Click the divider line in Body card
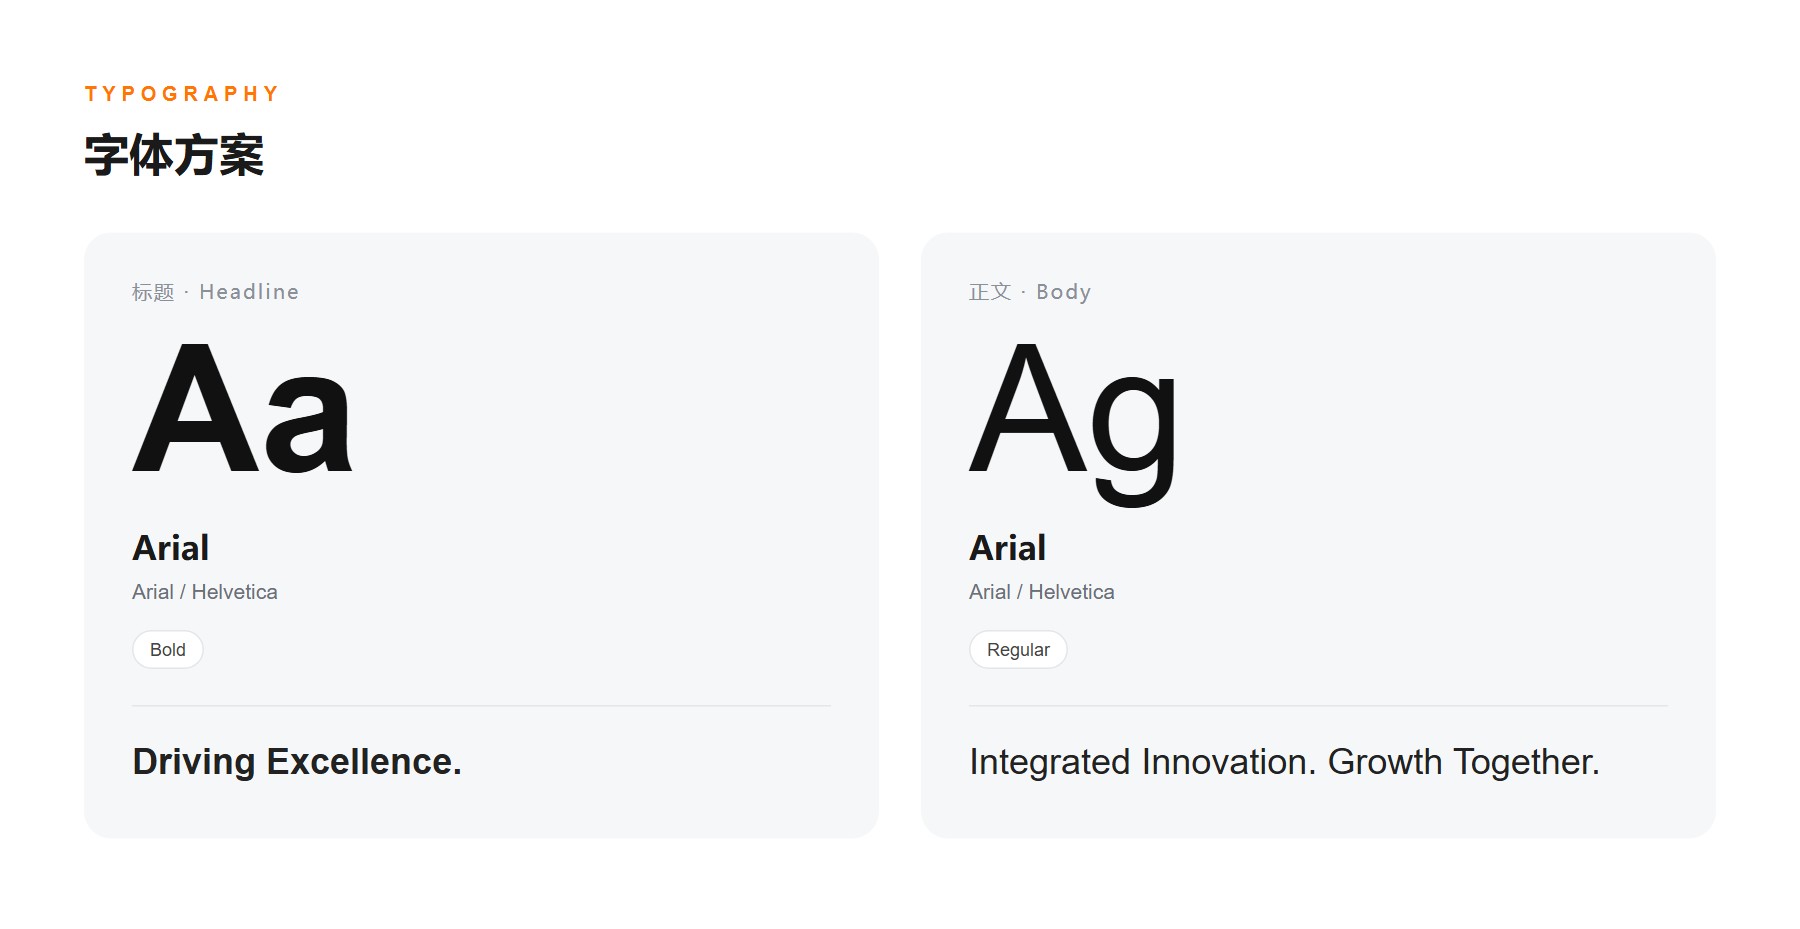The image size is (1800, 929). [x=1318, y=706]
